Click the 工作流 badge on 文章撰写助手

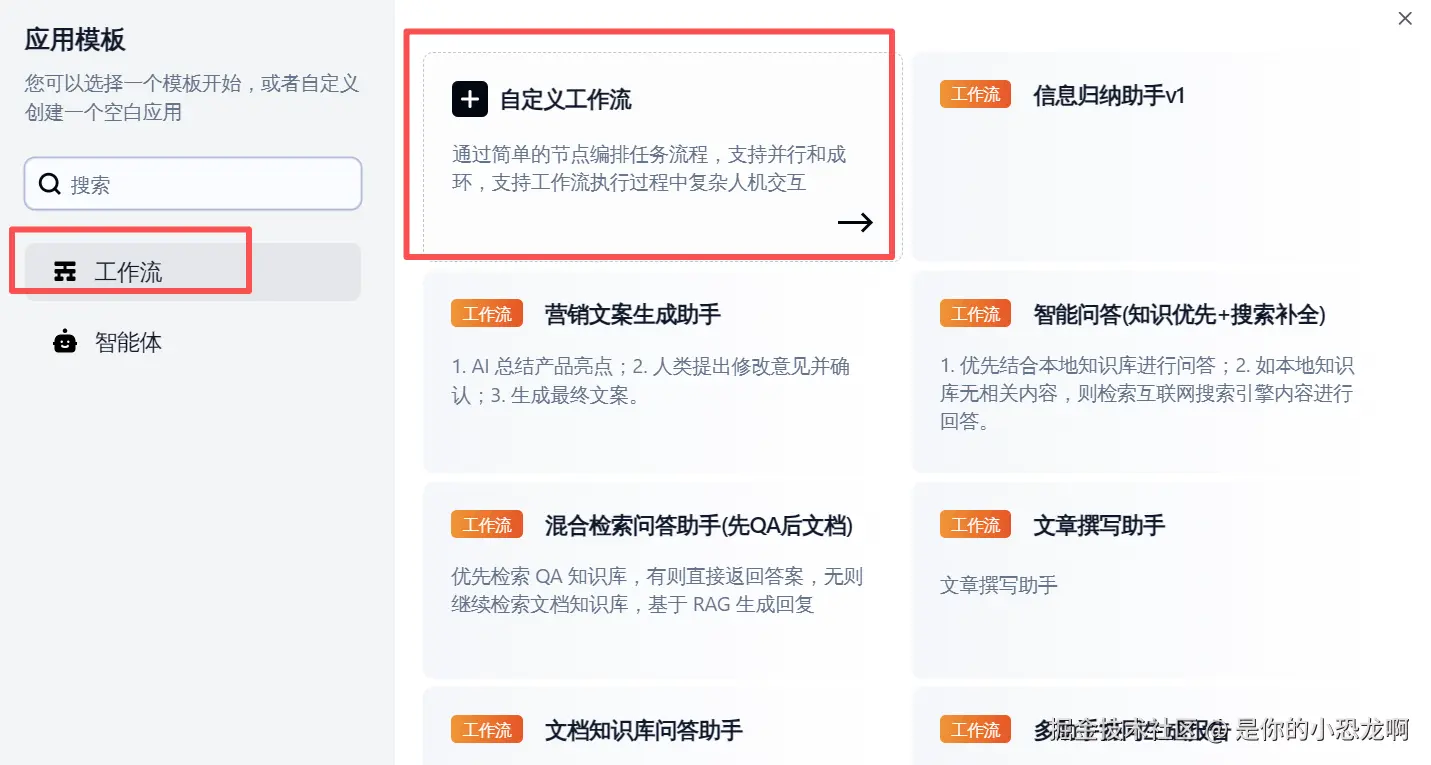coord(975,525)
